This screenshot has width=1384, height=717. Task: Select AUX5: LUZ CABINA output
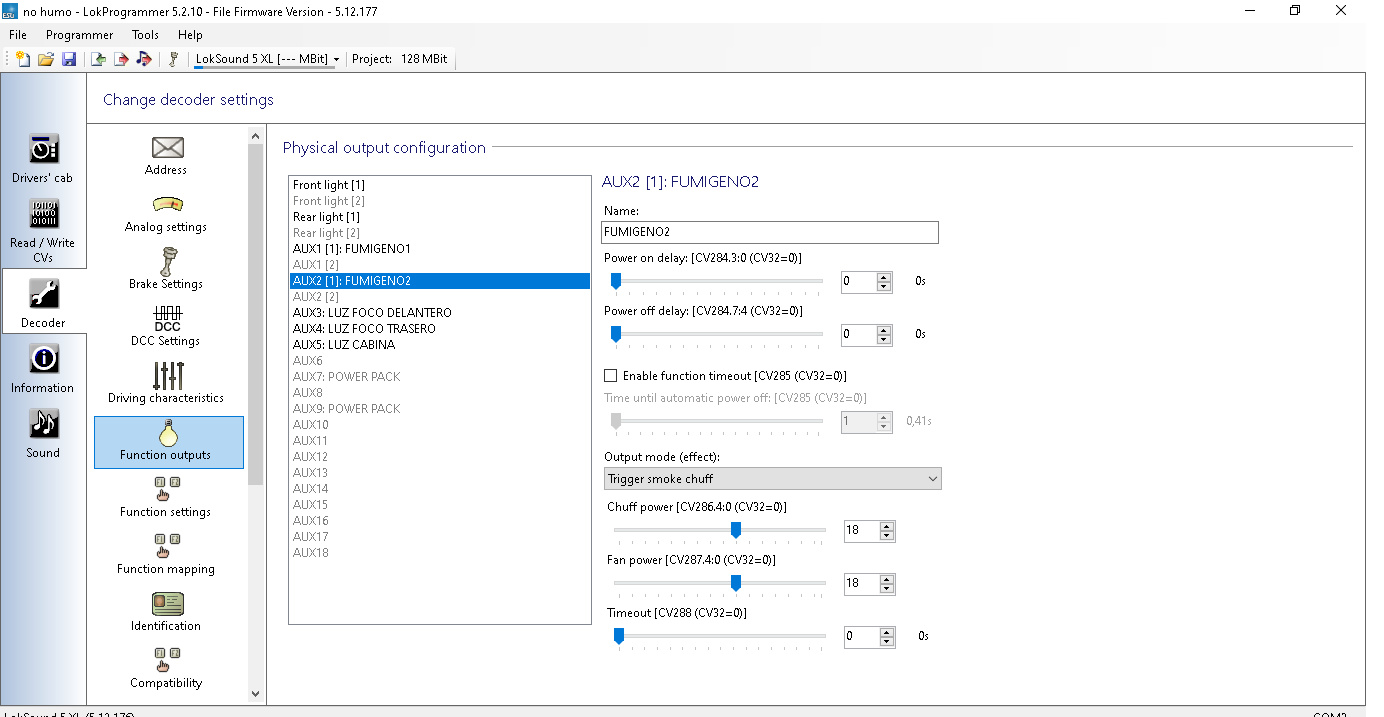pyautogui.click(x=440, y=345)
